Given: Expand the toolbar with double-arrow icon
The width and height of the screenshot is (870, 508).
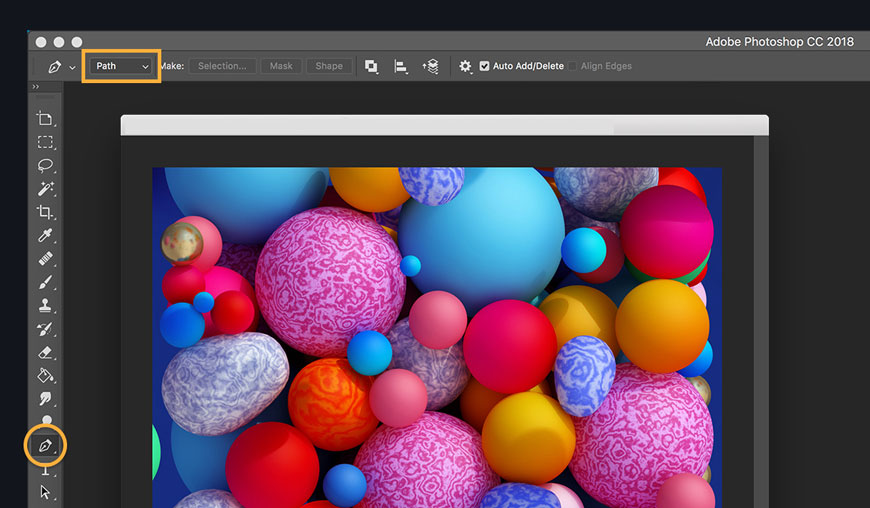Looking at the screenshot, I should click(x=36, y=87).
